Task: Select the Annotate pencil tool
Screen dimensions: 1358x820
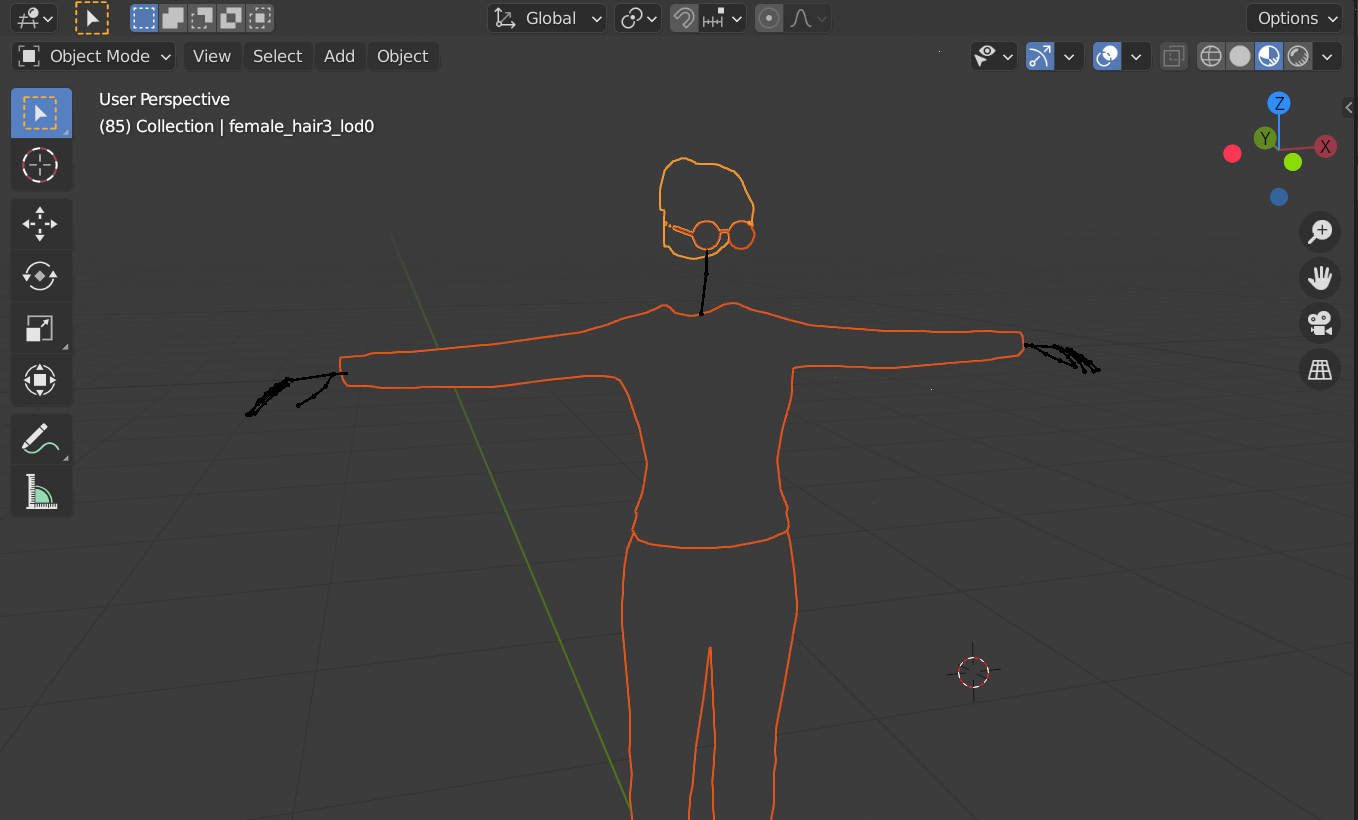Action: click(x=41, y=439)
